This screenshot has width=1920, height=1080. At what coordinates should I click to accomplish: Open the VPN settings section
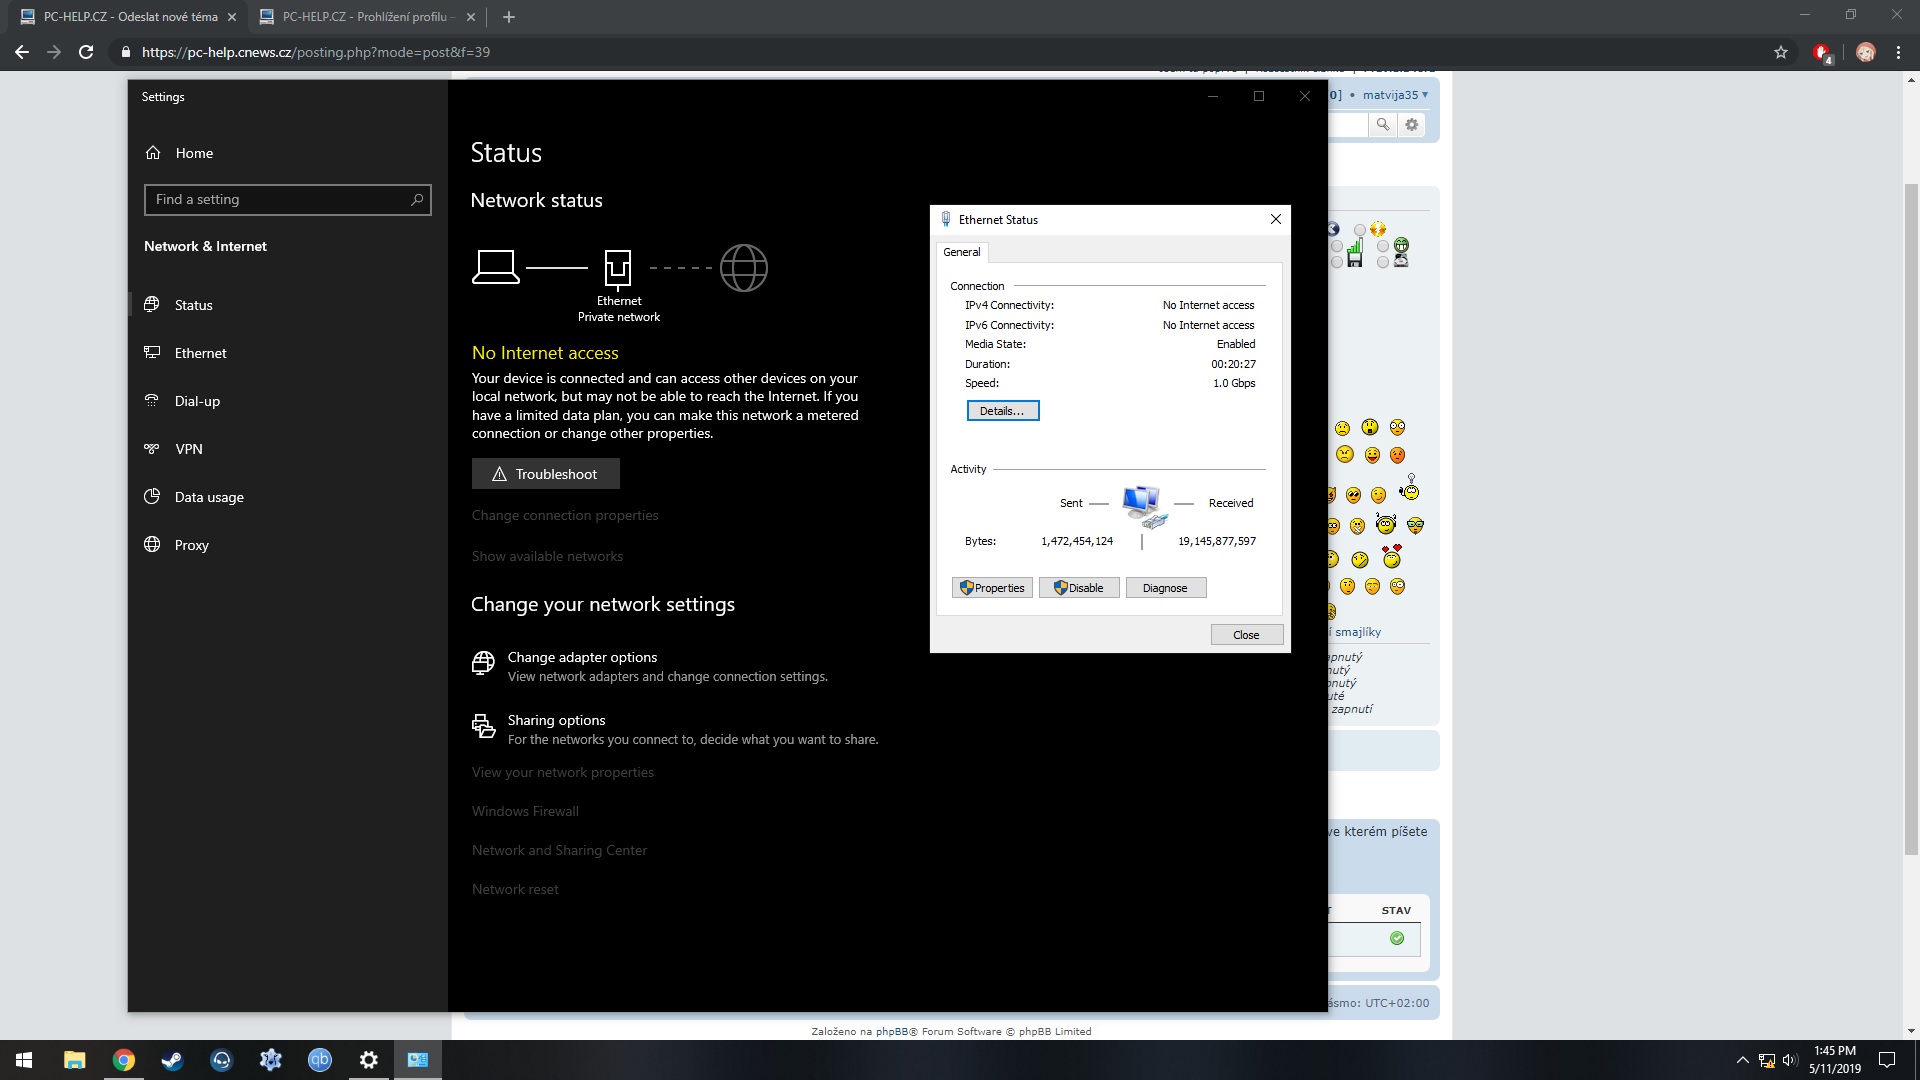coord(188,449)
